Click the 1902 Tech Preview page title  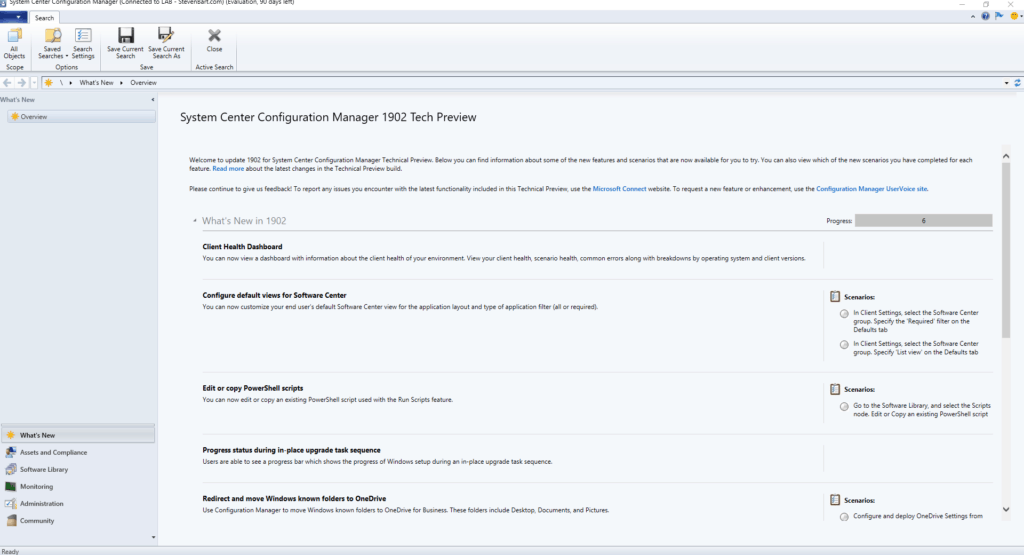point(328,118)
